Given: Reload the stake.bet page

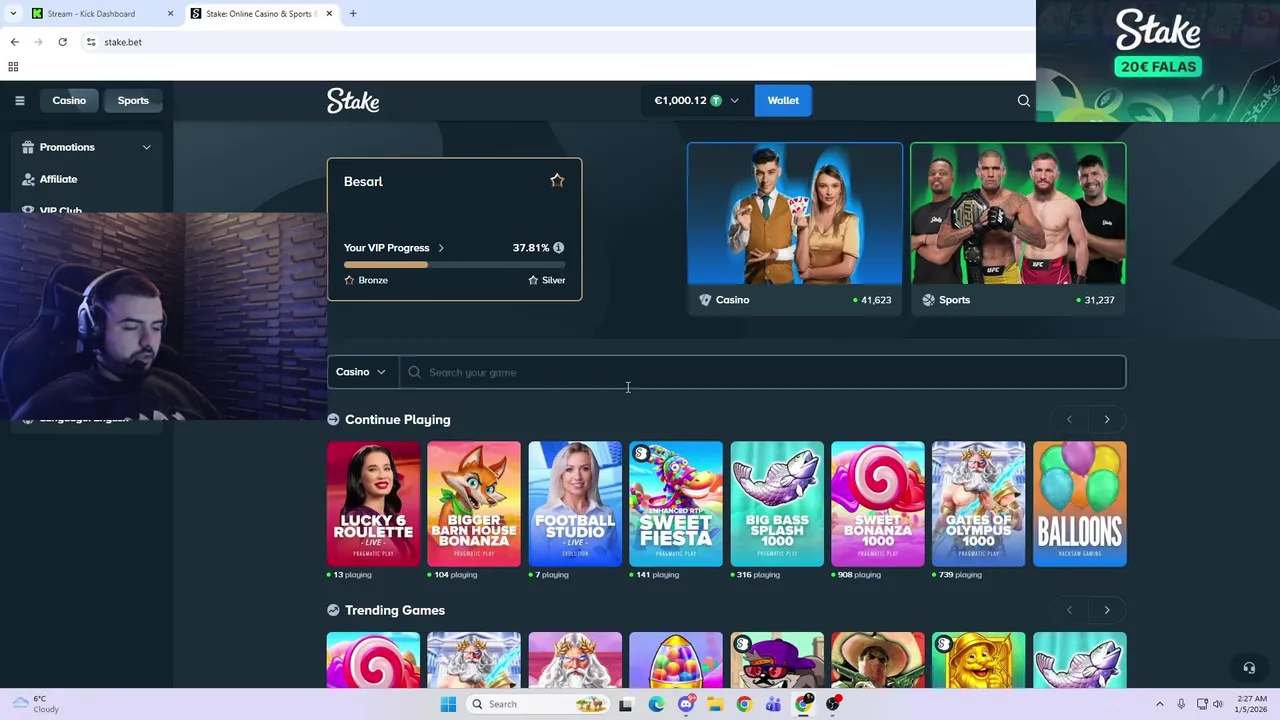Looking at the screenshot, I should (62, 42).
